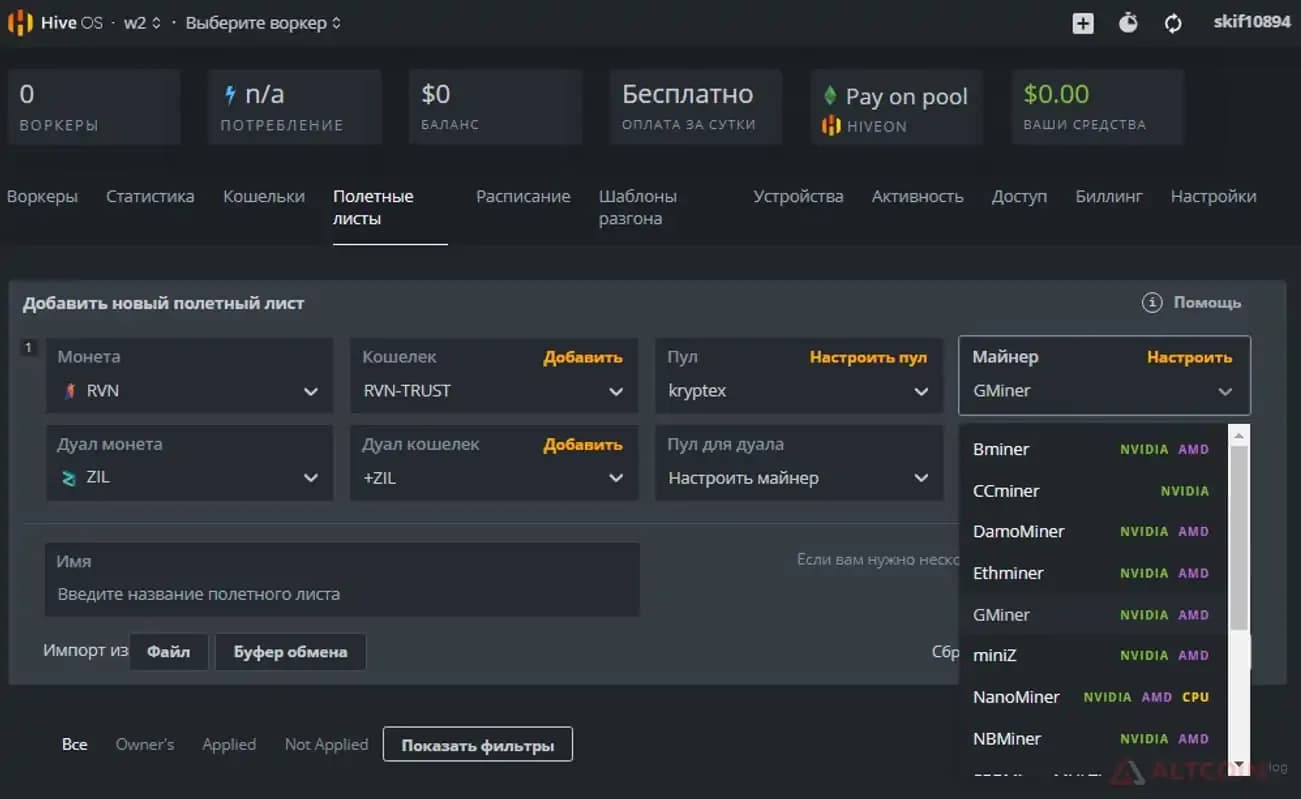Click Настроить пул link
This screenshot has height=799, width=1301.
868,357
